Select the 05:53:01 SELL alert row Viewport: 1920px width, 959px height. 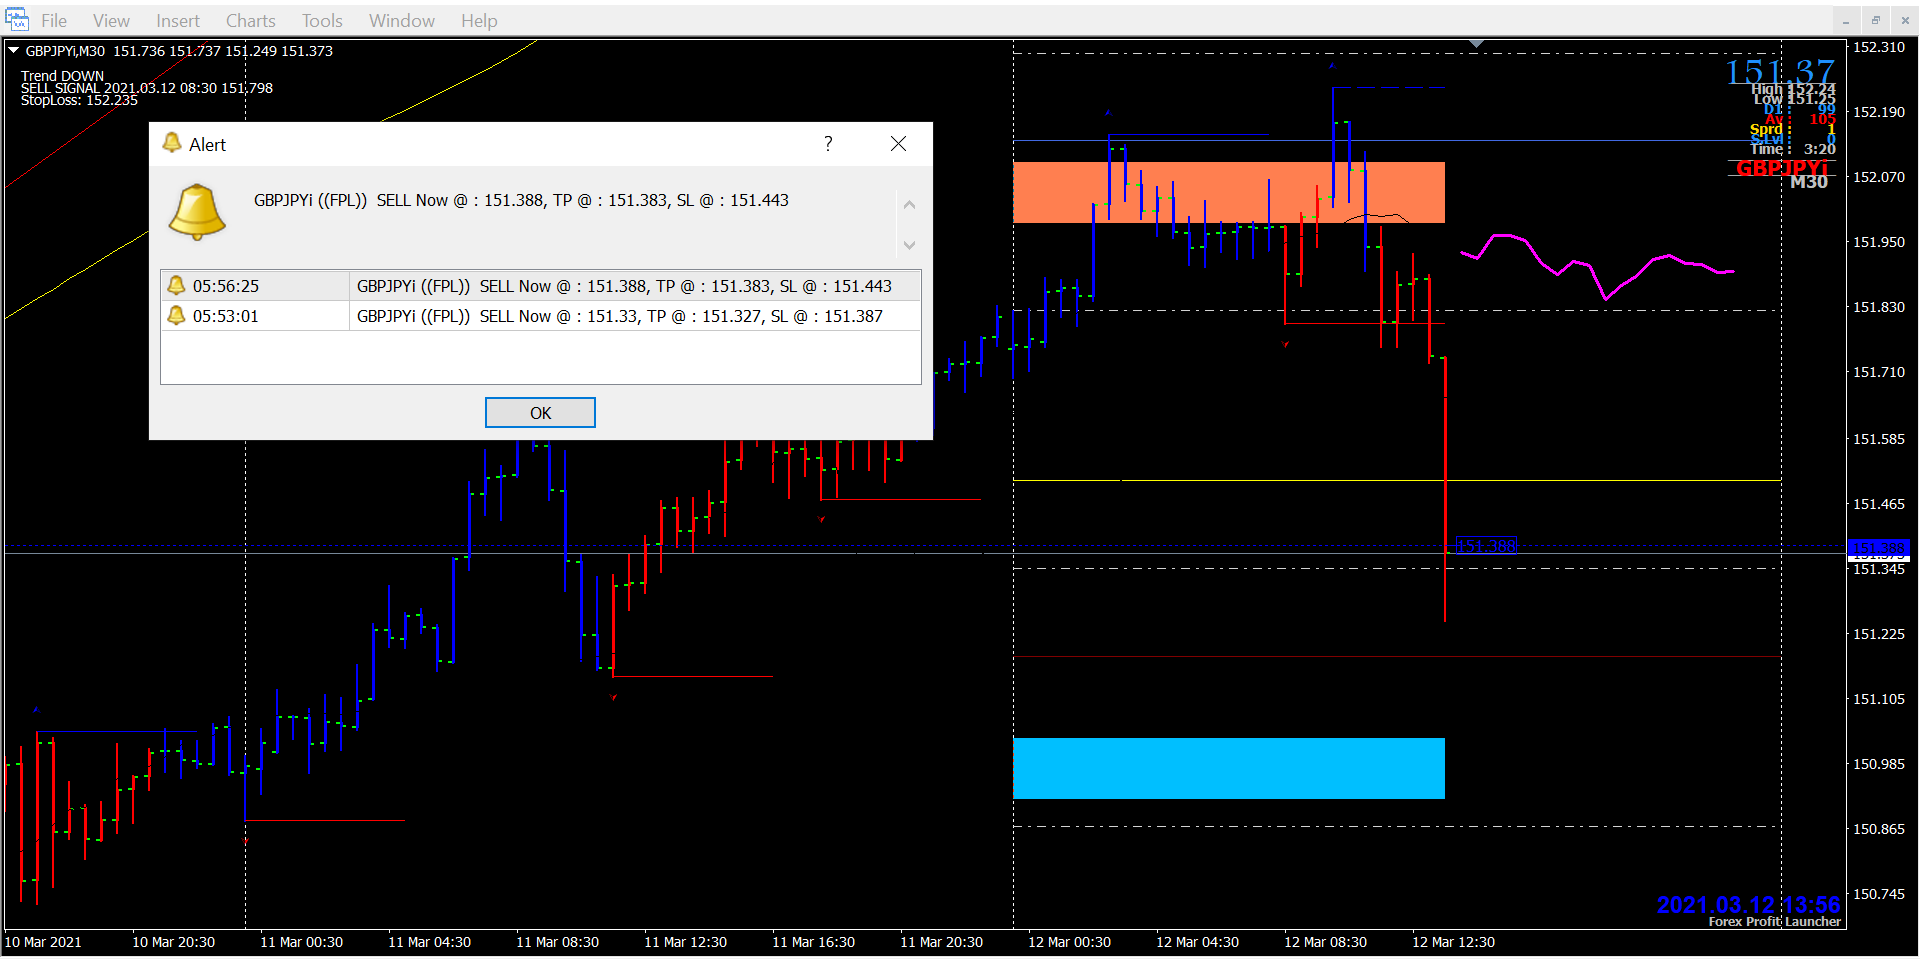click(619, 316)
